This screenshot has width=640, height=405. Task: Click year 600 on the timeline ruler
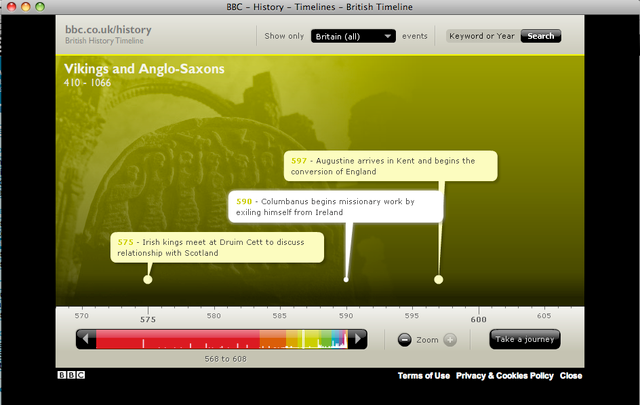pos(478,319)
